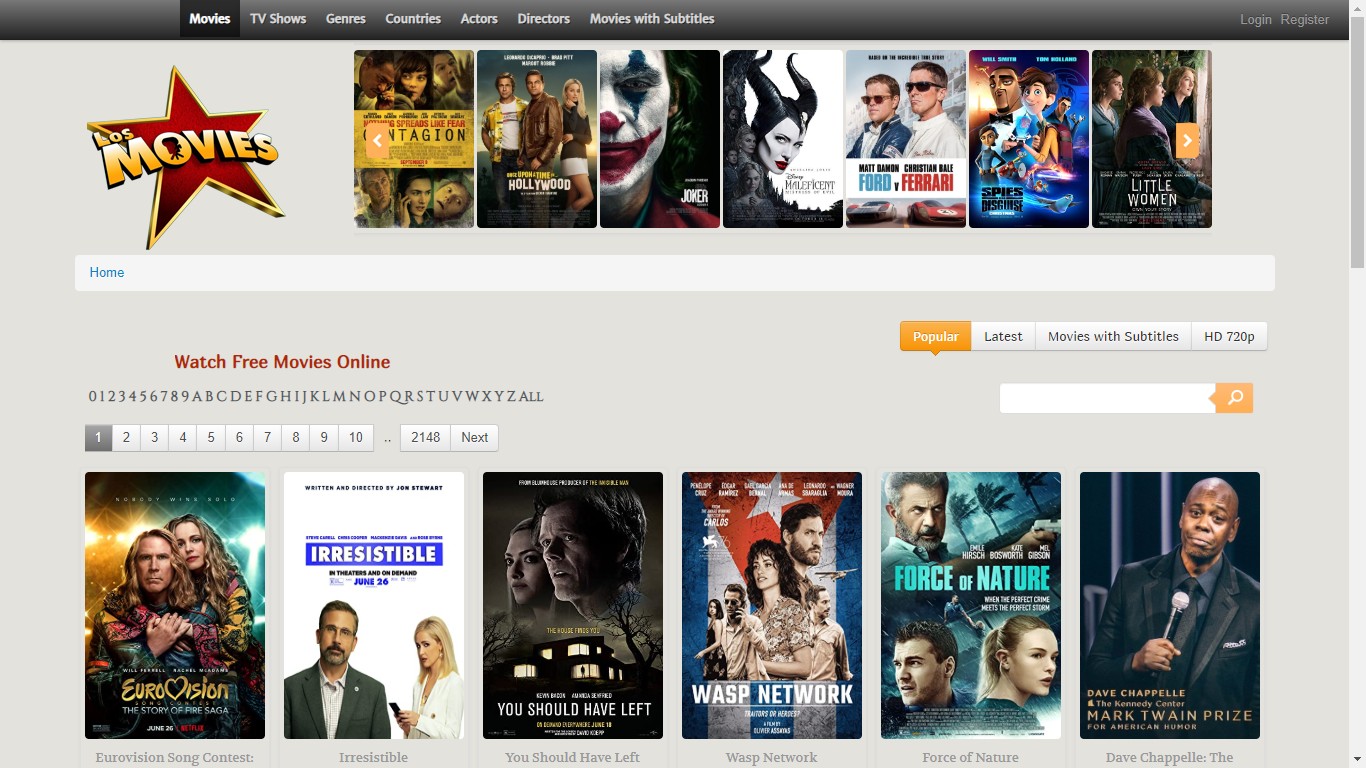Open the Countries menu item

tap(413, 19)
